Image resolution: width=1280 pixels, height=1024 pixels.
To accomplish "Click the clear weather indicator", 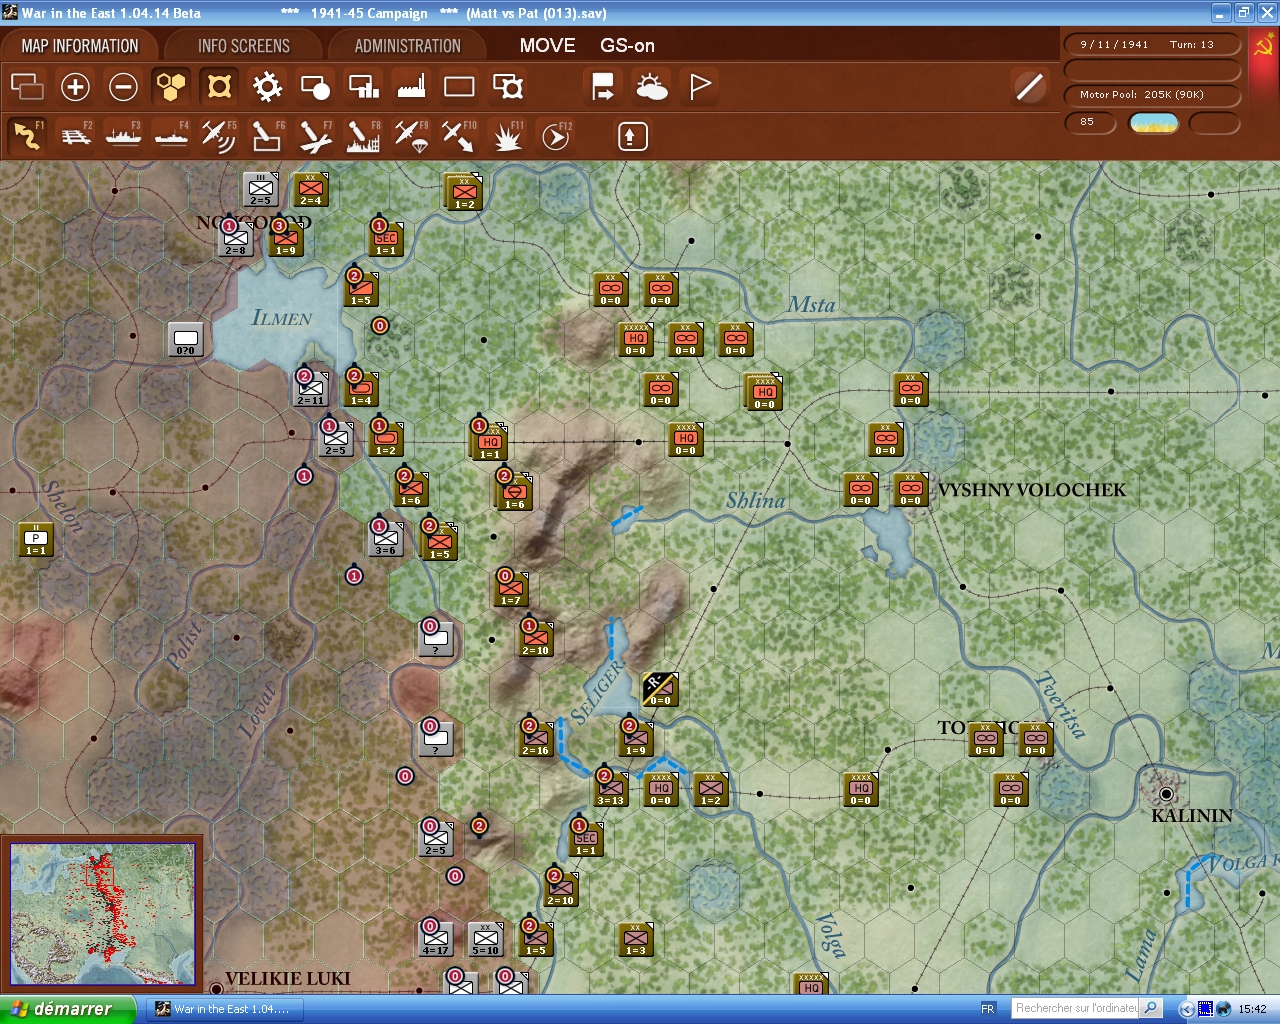I will click(x=1153, y=123).
